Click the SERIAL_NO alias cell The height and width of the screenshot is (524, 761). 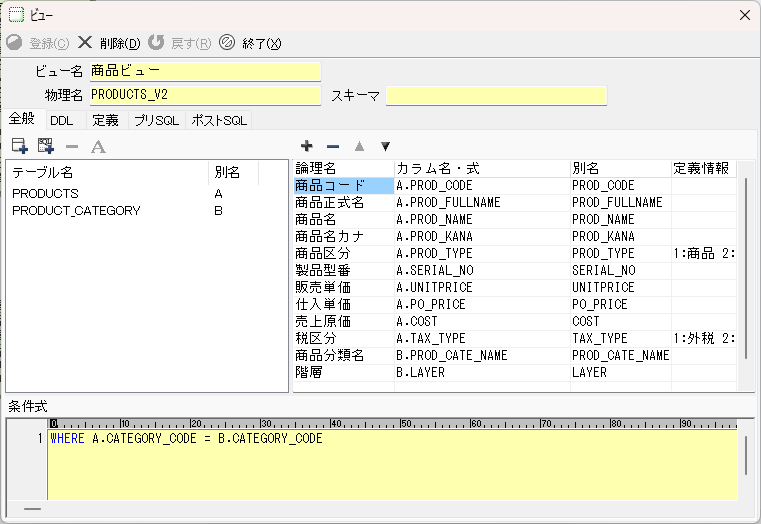tap(621, 270)
